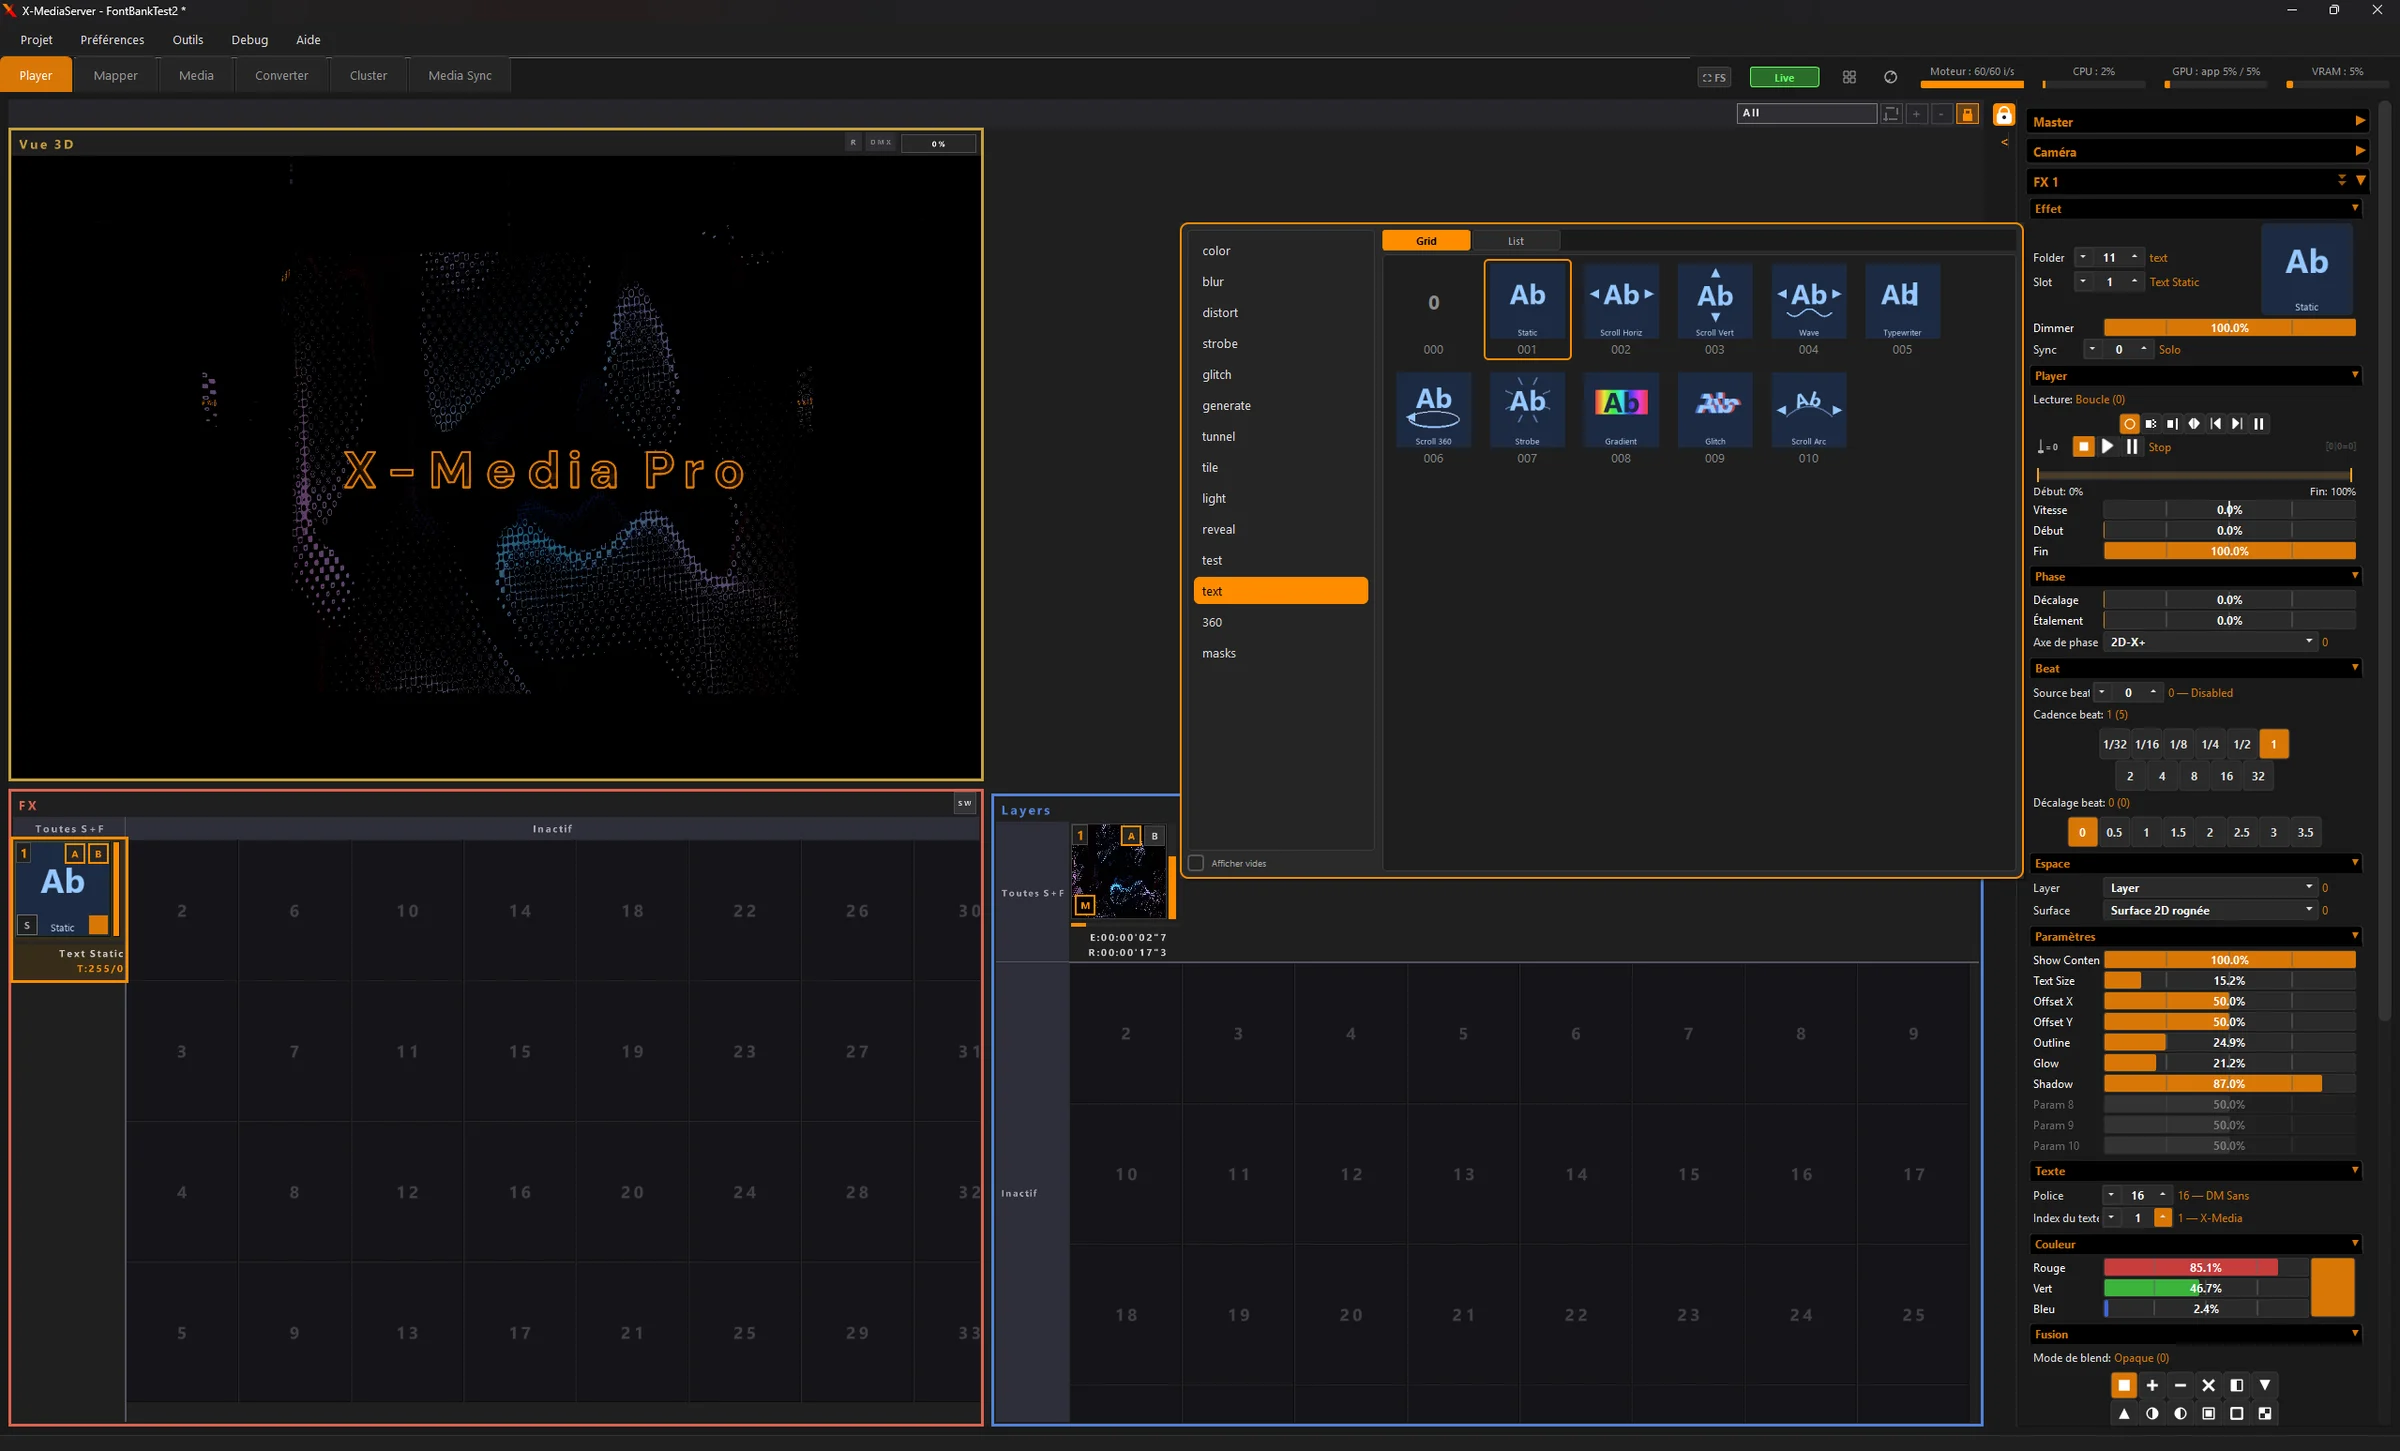Open the masks effect category
The image size is (2400, 1451).
[1280, 654]
